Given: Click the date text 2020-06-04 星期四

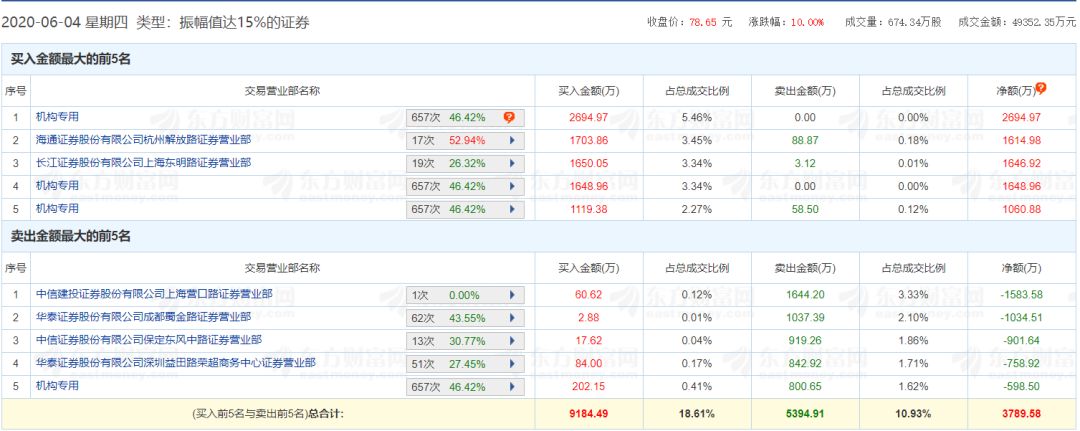Looking at the screenshot, I should point(65,23).
